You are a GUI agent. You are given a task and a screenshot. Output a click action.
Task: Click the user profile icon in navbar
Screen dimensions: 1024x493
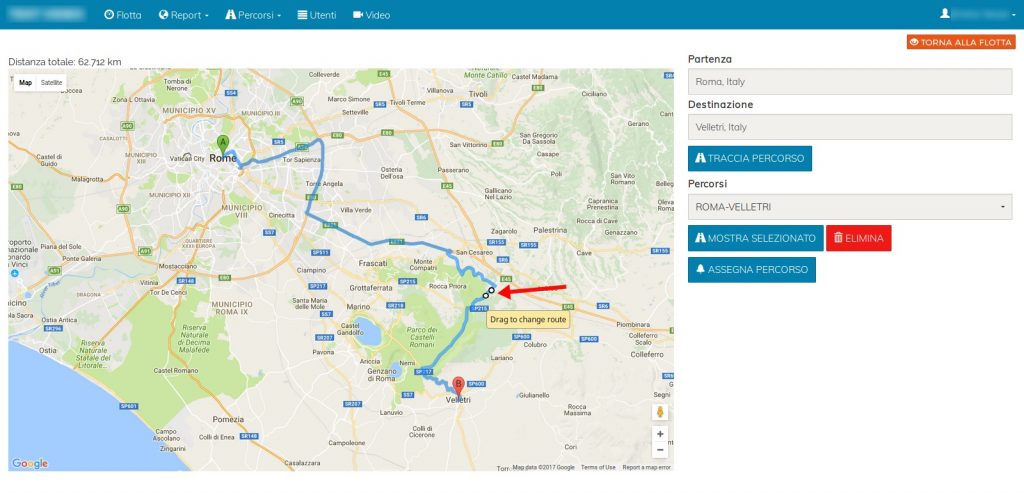click(944, 14)
